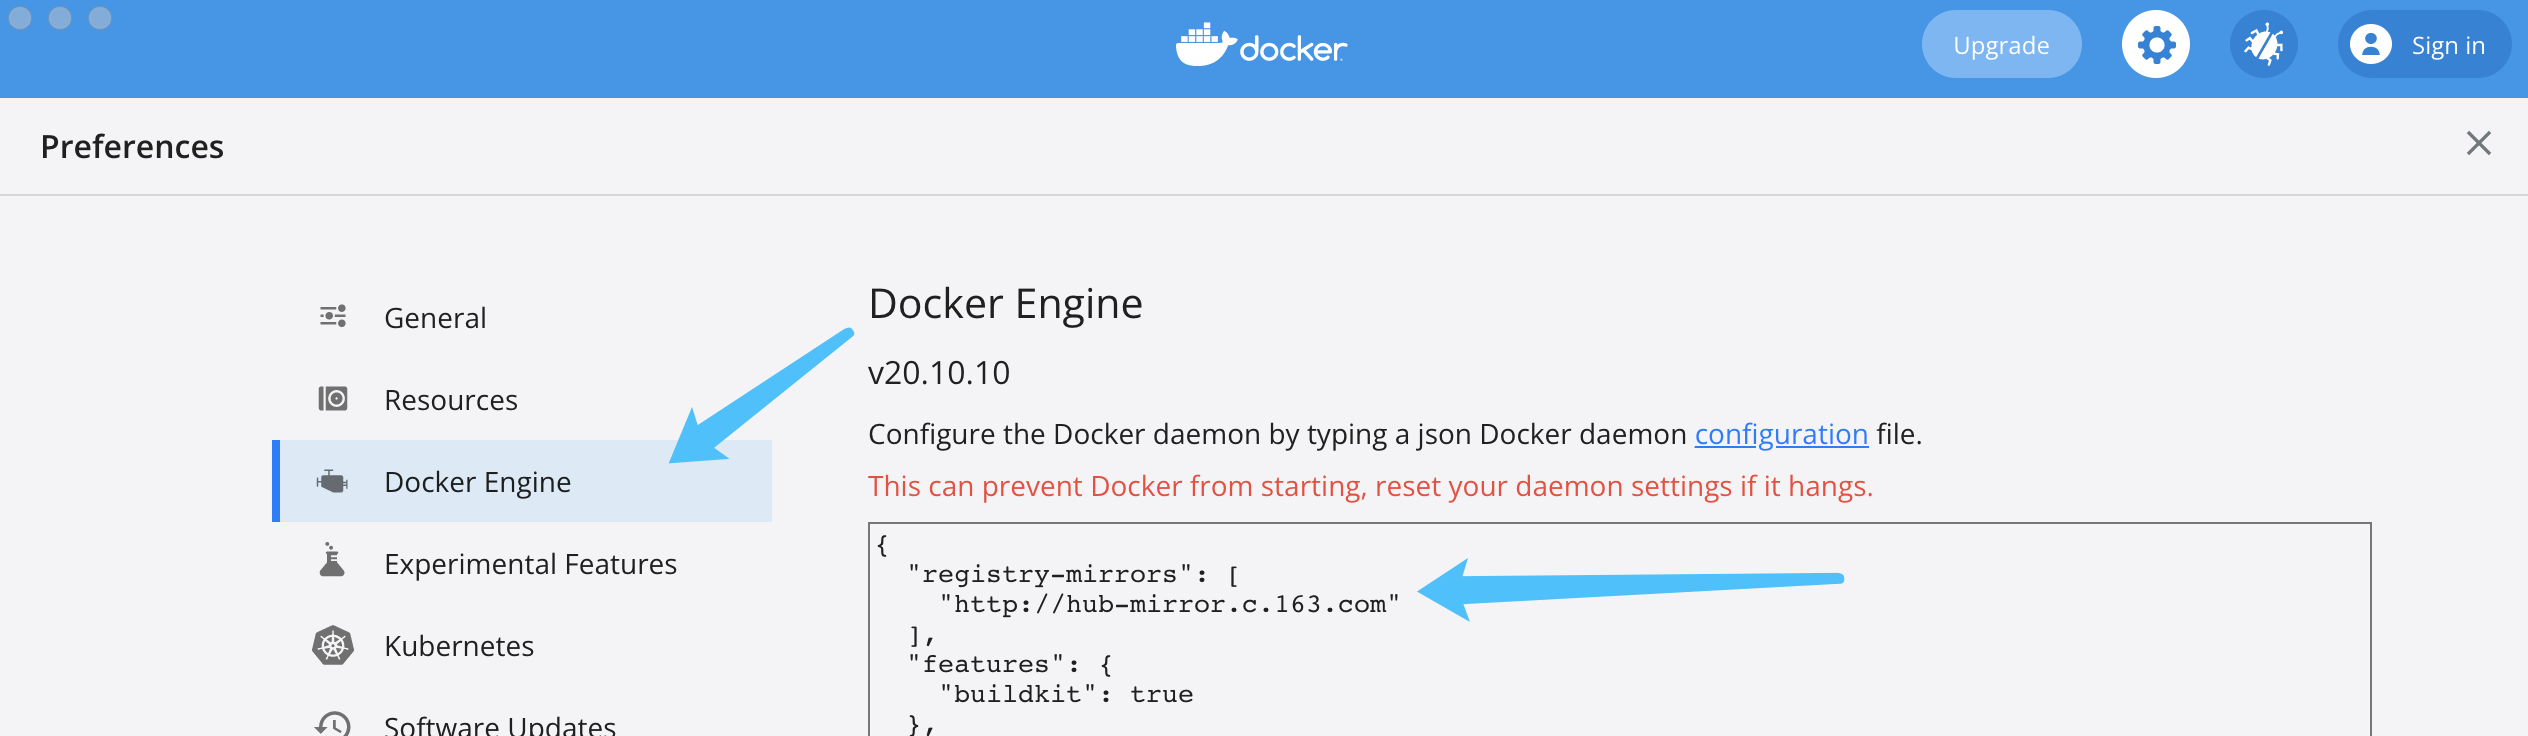Viewport: 2528px width, 736px height.
Task: Select the General preferences tab
Action: point(522,317)
